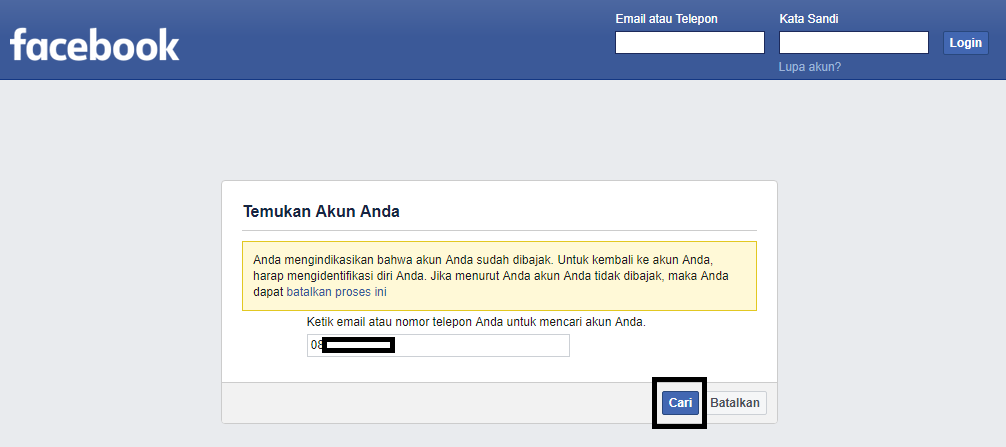Click the facebook logo in header
Viewport: 1006px width, 447px height.
tap(94, 44)
